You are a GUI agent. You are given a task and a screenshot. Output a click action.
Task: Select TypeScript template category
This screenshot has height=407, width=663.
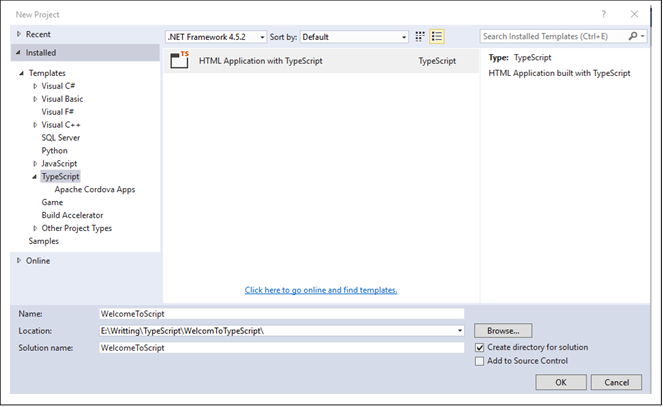point(60,176)
